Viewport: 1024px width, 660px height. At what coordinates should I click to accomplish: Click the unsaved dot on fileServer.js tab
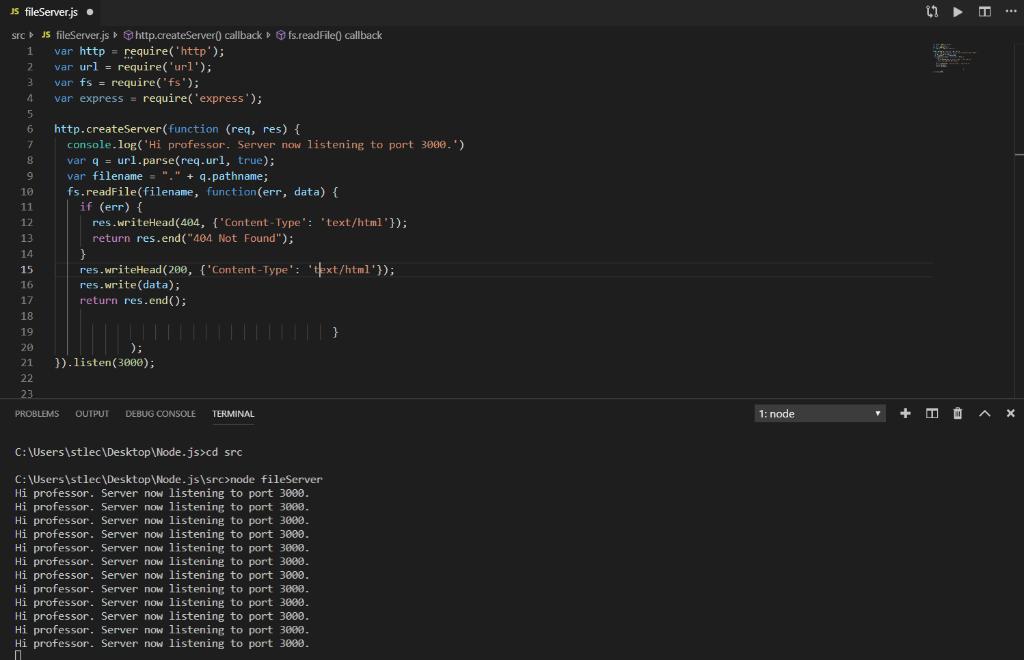click(x=89, y=12)
